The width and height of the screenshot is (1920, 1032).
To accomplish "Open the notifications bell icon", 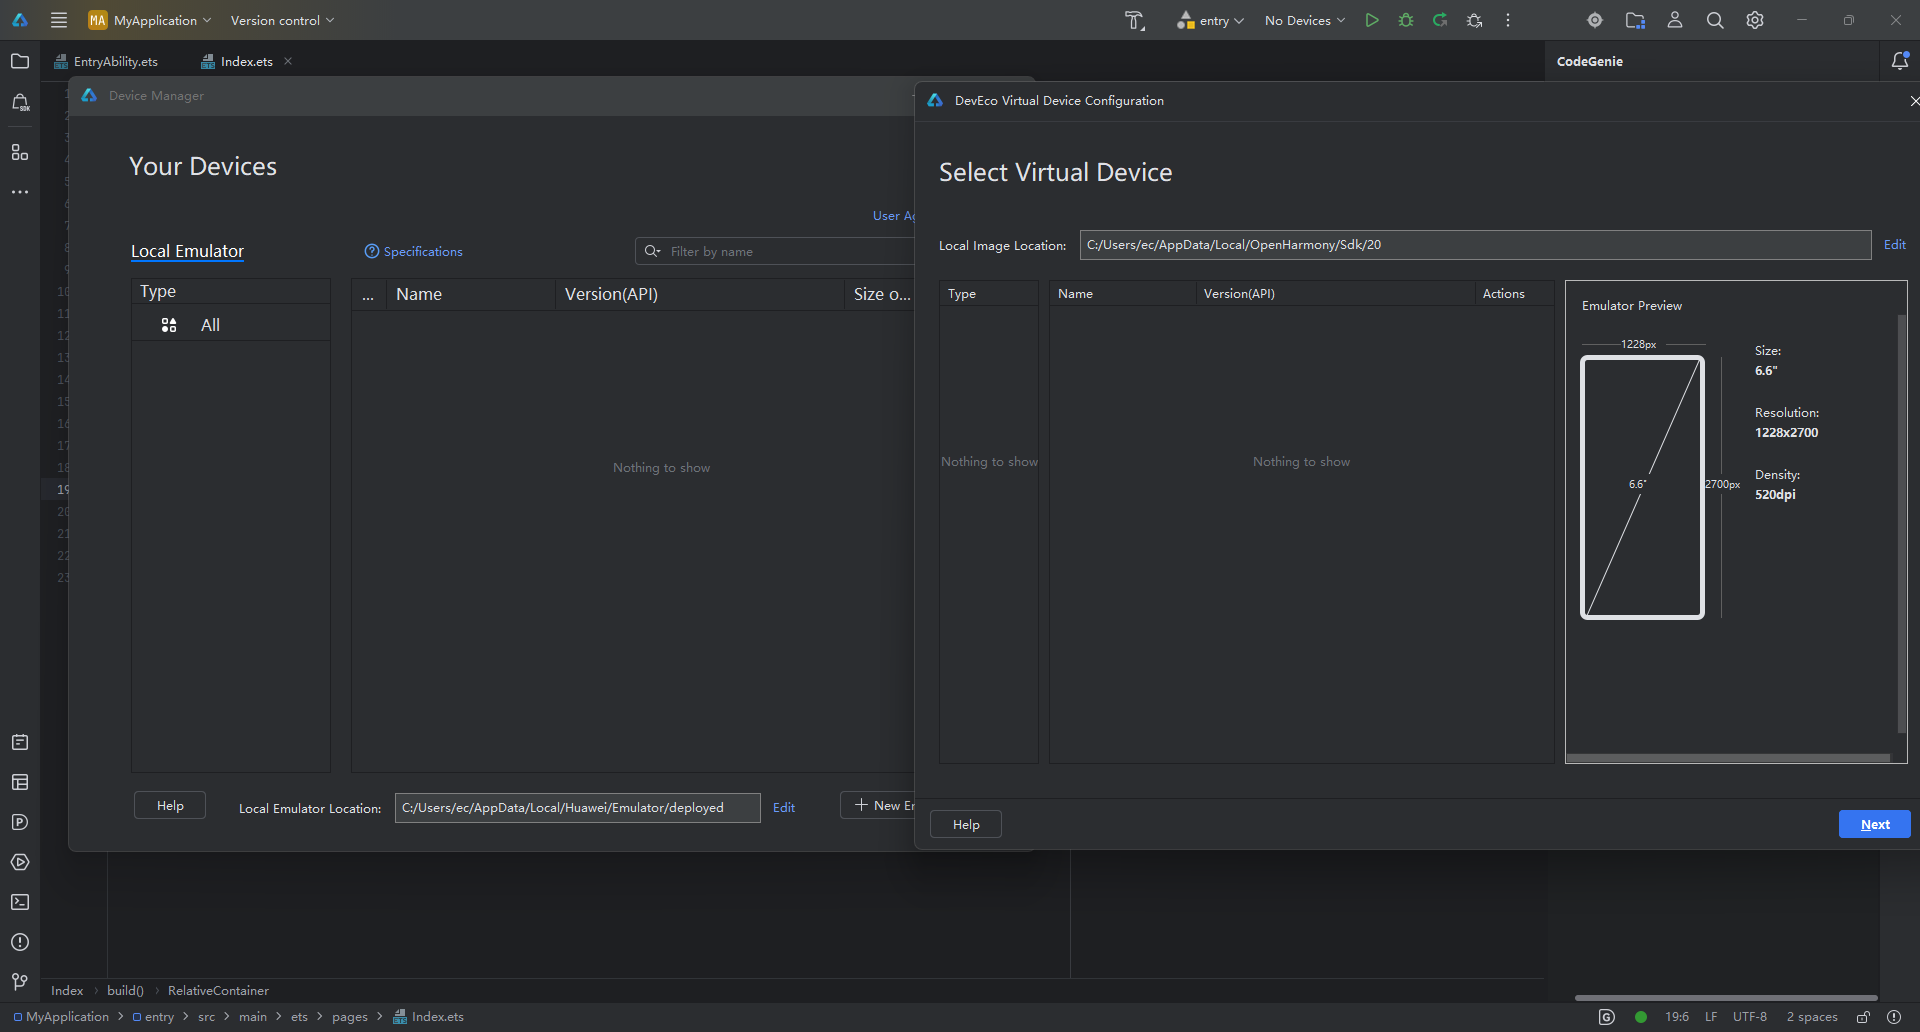I will [x=1900, y=61].
